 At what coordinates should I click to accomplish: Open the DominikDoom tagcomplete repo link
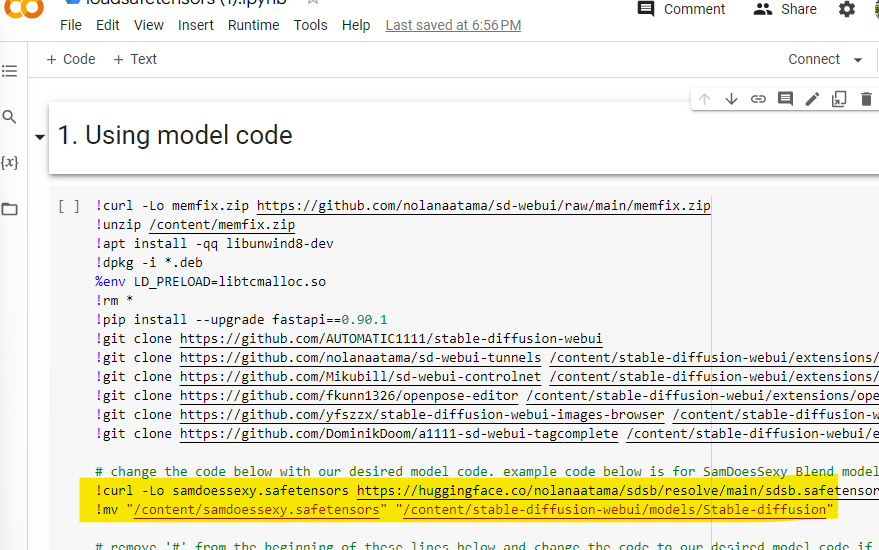coord(399,434)
